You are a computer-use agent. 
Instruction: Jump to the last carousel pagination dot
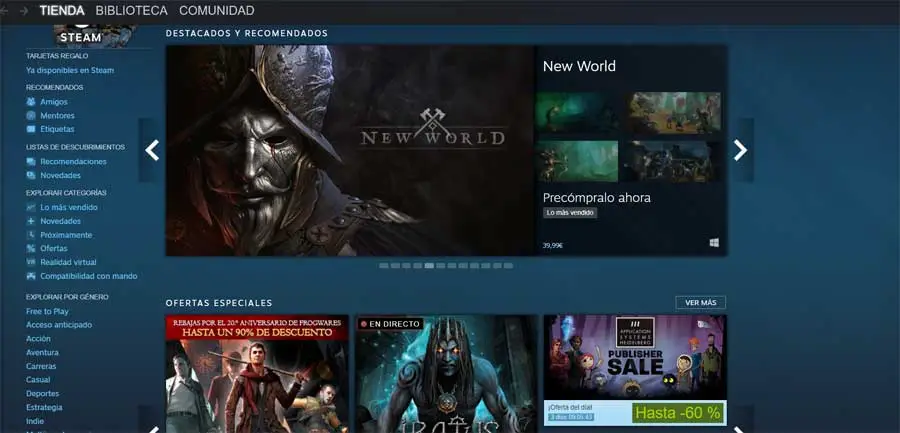pyautogui.click(x=508, y=265)
